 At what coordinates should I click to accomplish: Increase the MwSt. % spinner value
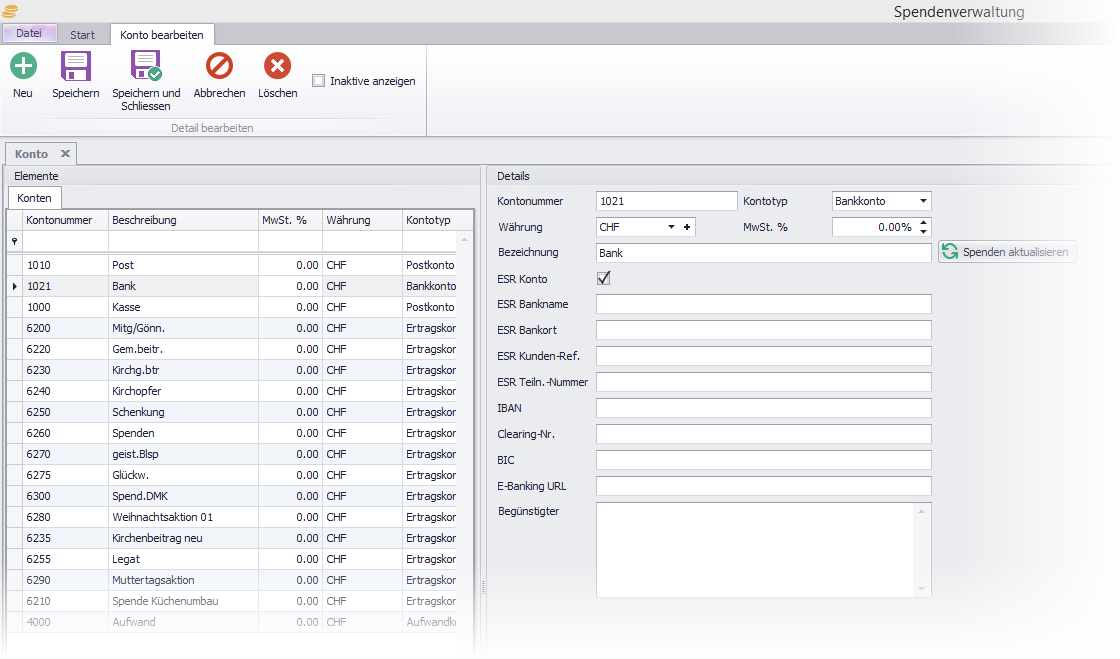tap(923, 222)
